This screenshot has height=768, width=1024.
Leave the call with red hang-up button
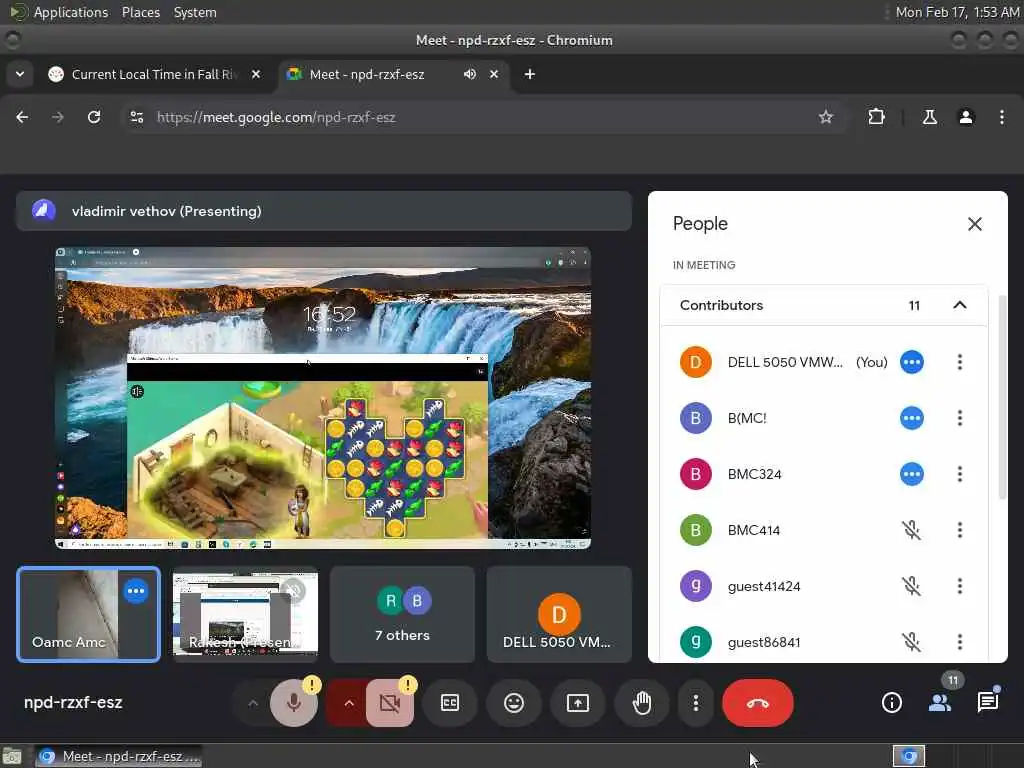click(758, 703)
